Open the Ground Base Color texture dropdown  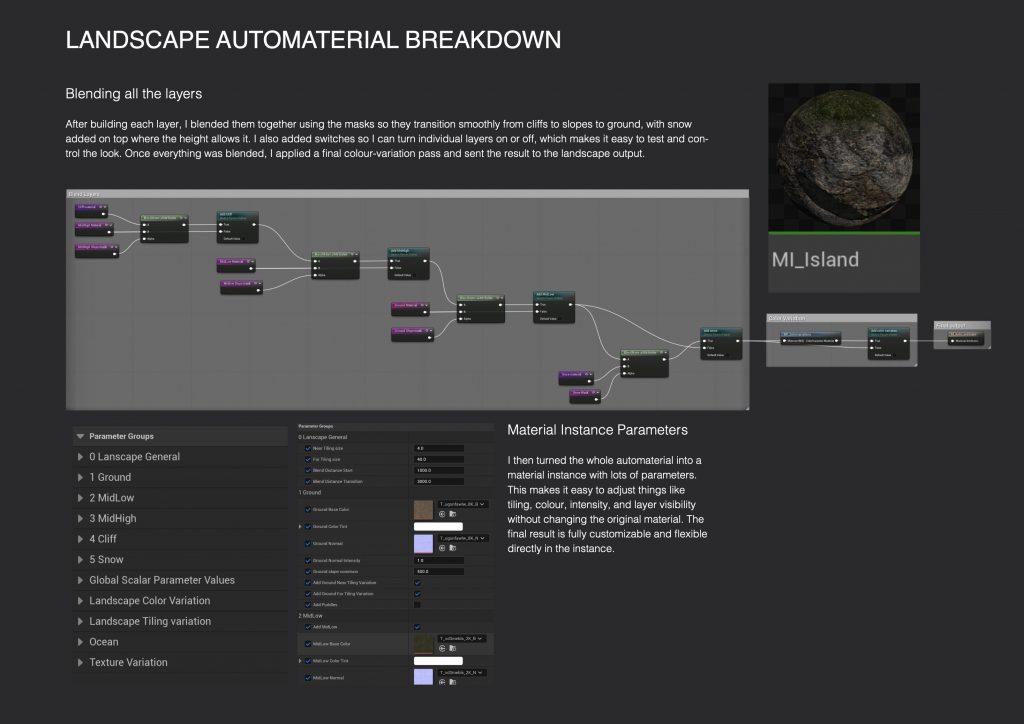pyautogui.click(x=462, y=504)
